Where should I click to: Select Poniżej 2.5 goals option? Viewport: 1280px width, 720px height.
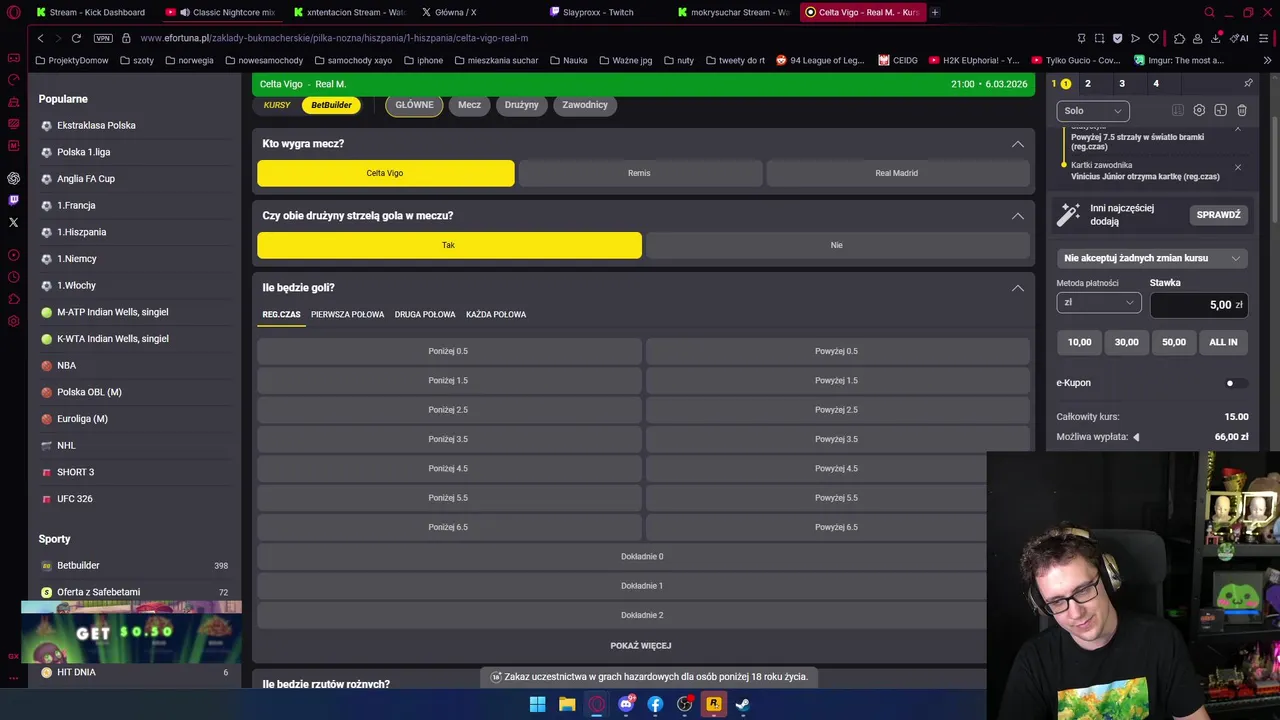tap(449, 410)
